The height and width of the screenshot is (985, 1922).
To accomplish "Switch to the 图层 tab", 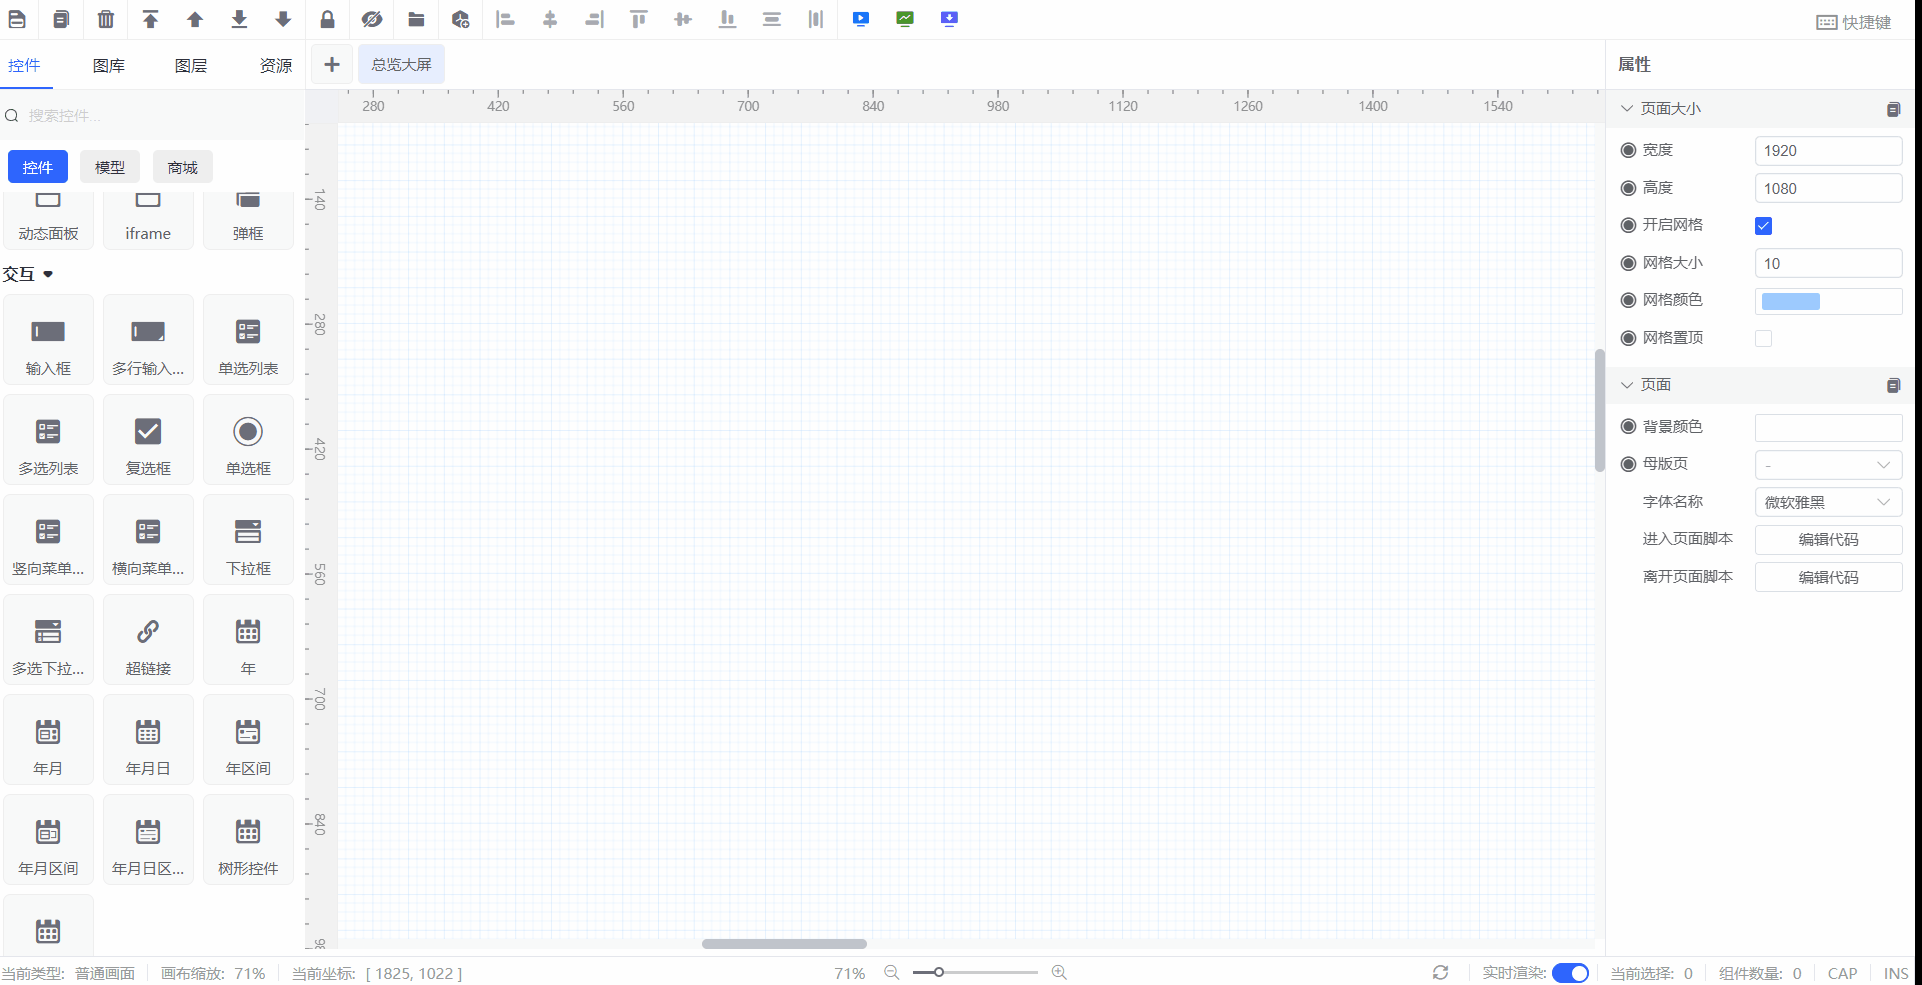I will point(190,66).
